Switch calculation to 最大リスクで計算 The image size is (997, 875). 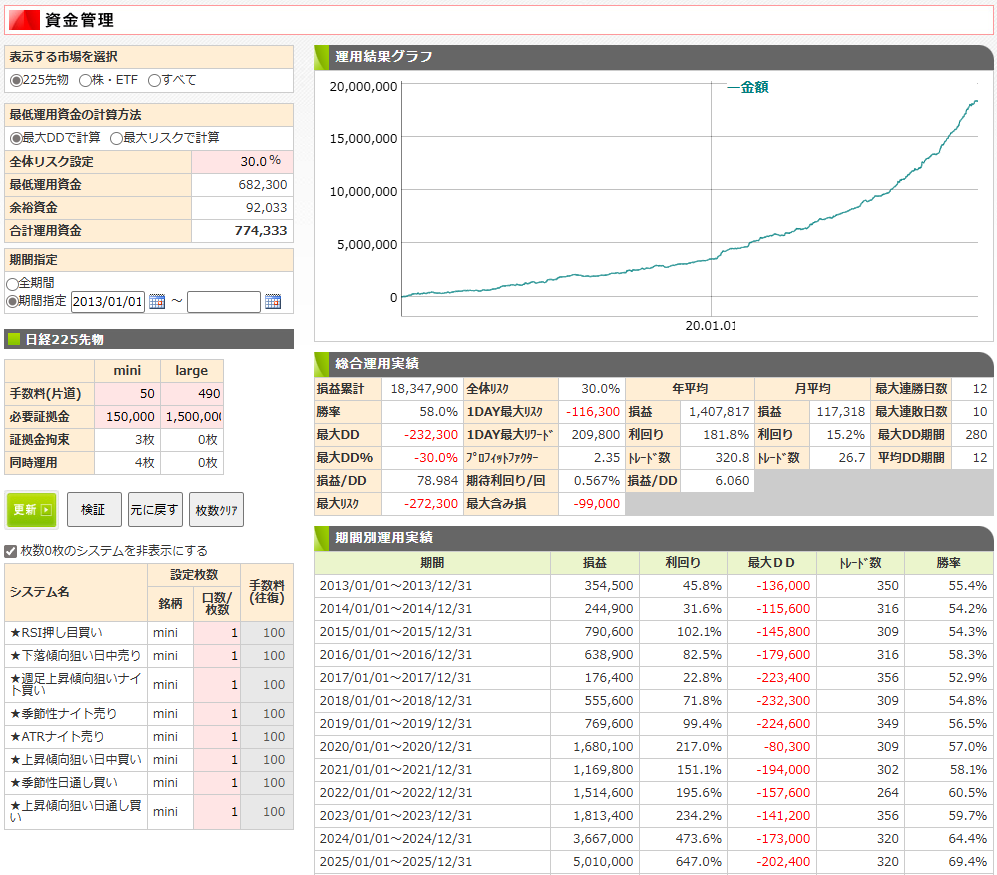click(x=116, y=138)
